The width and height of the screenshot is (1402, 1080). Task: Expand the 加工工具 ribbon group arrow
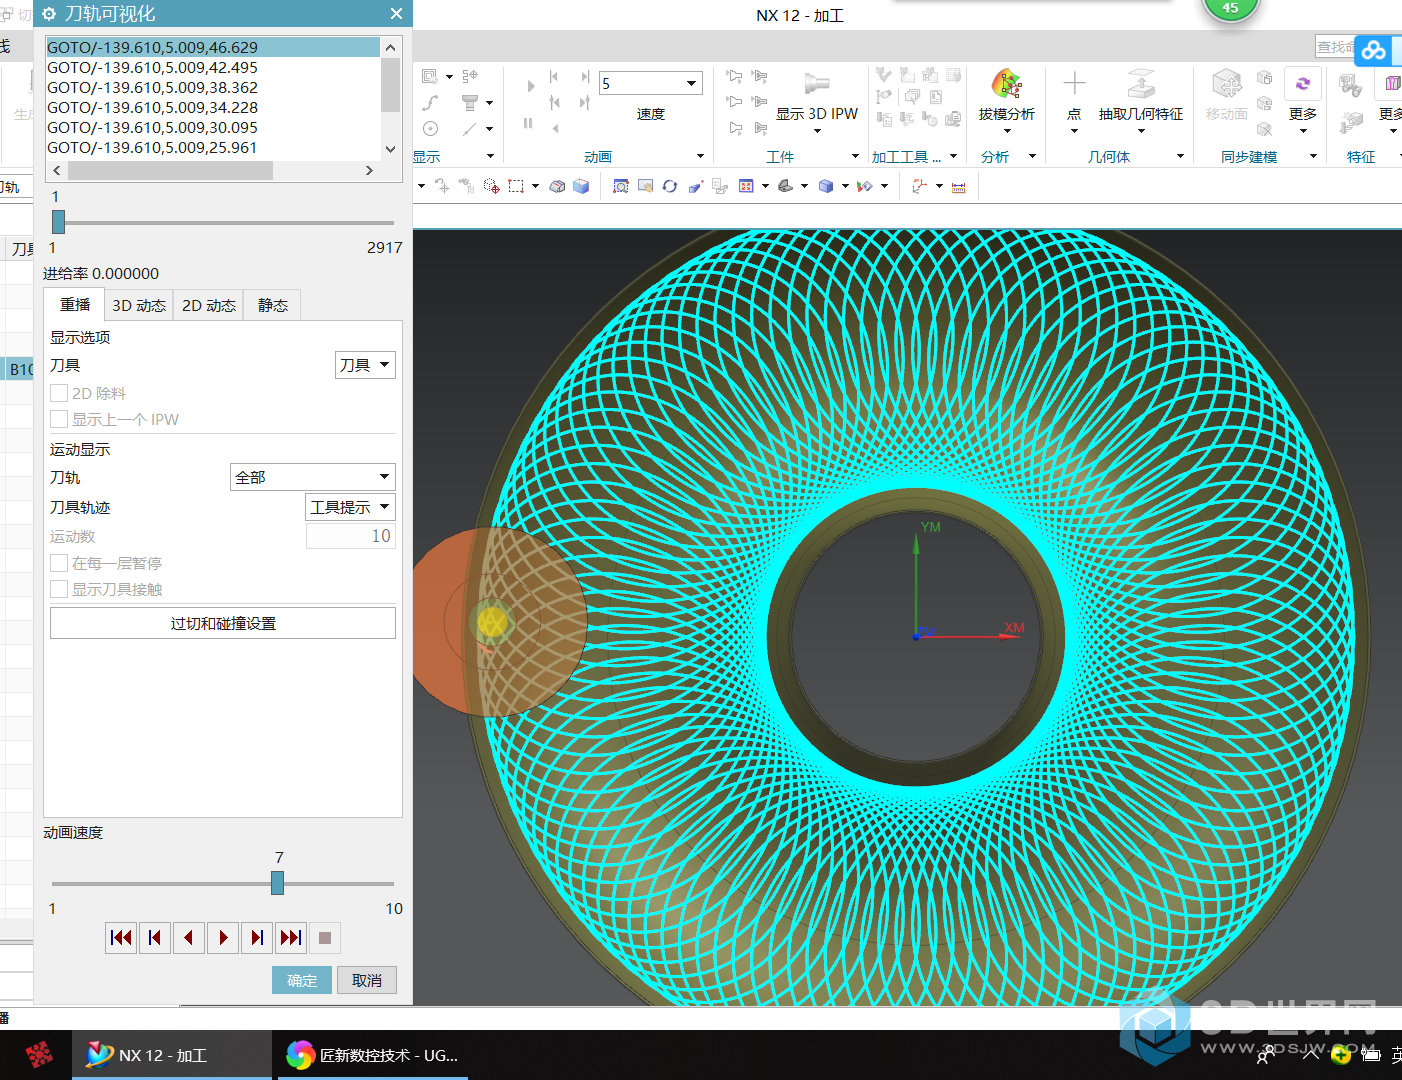pyautogui.click(x=953, y=156)
